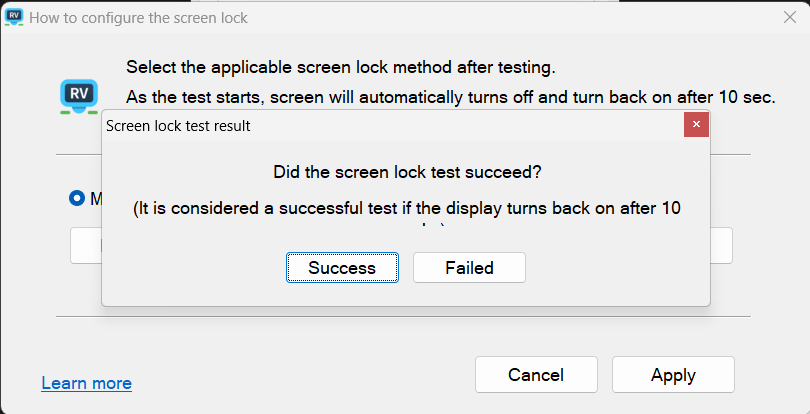Click the "It is considered a successful test" note

(407, 208)
